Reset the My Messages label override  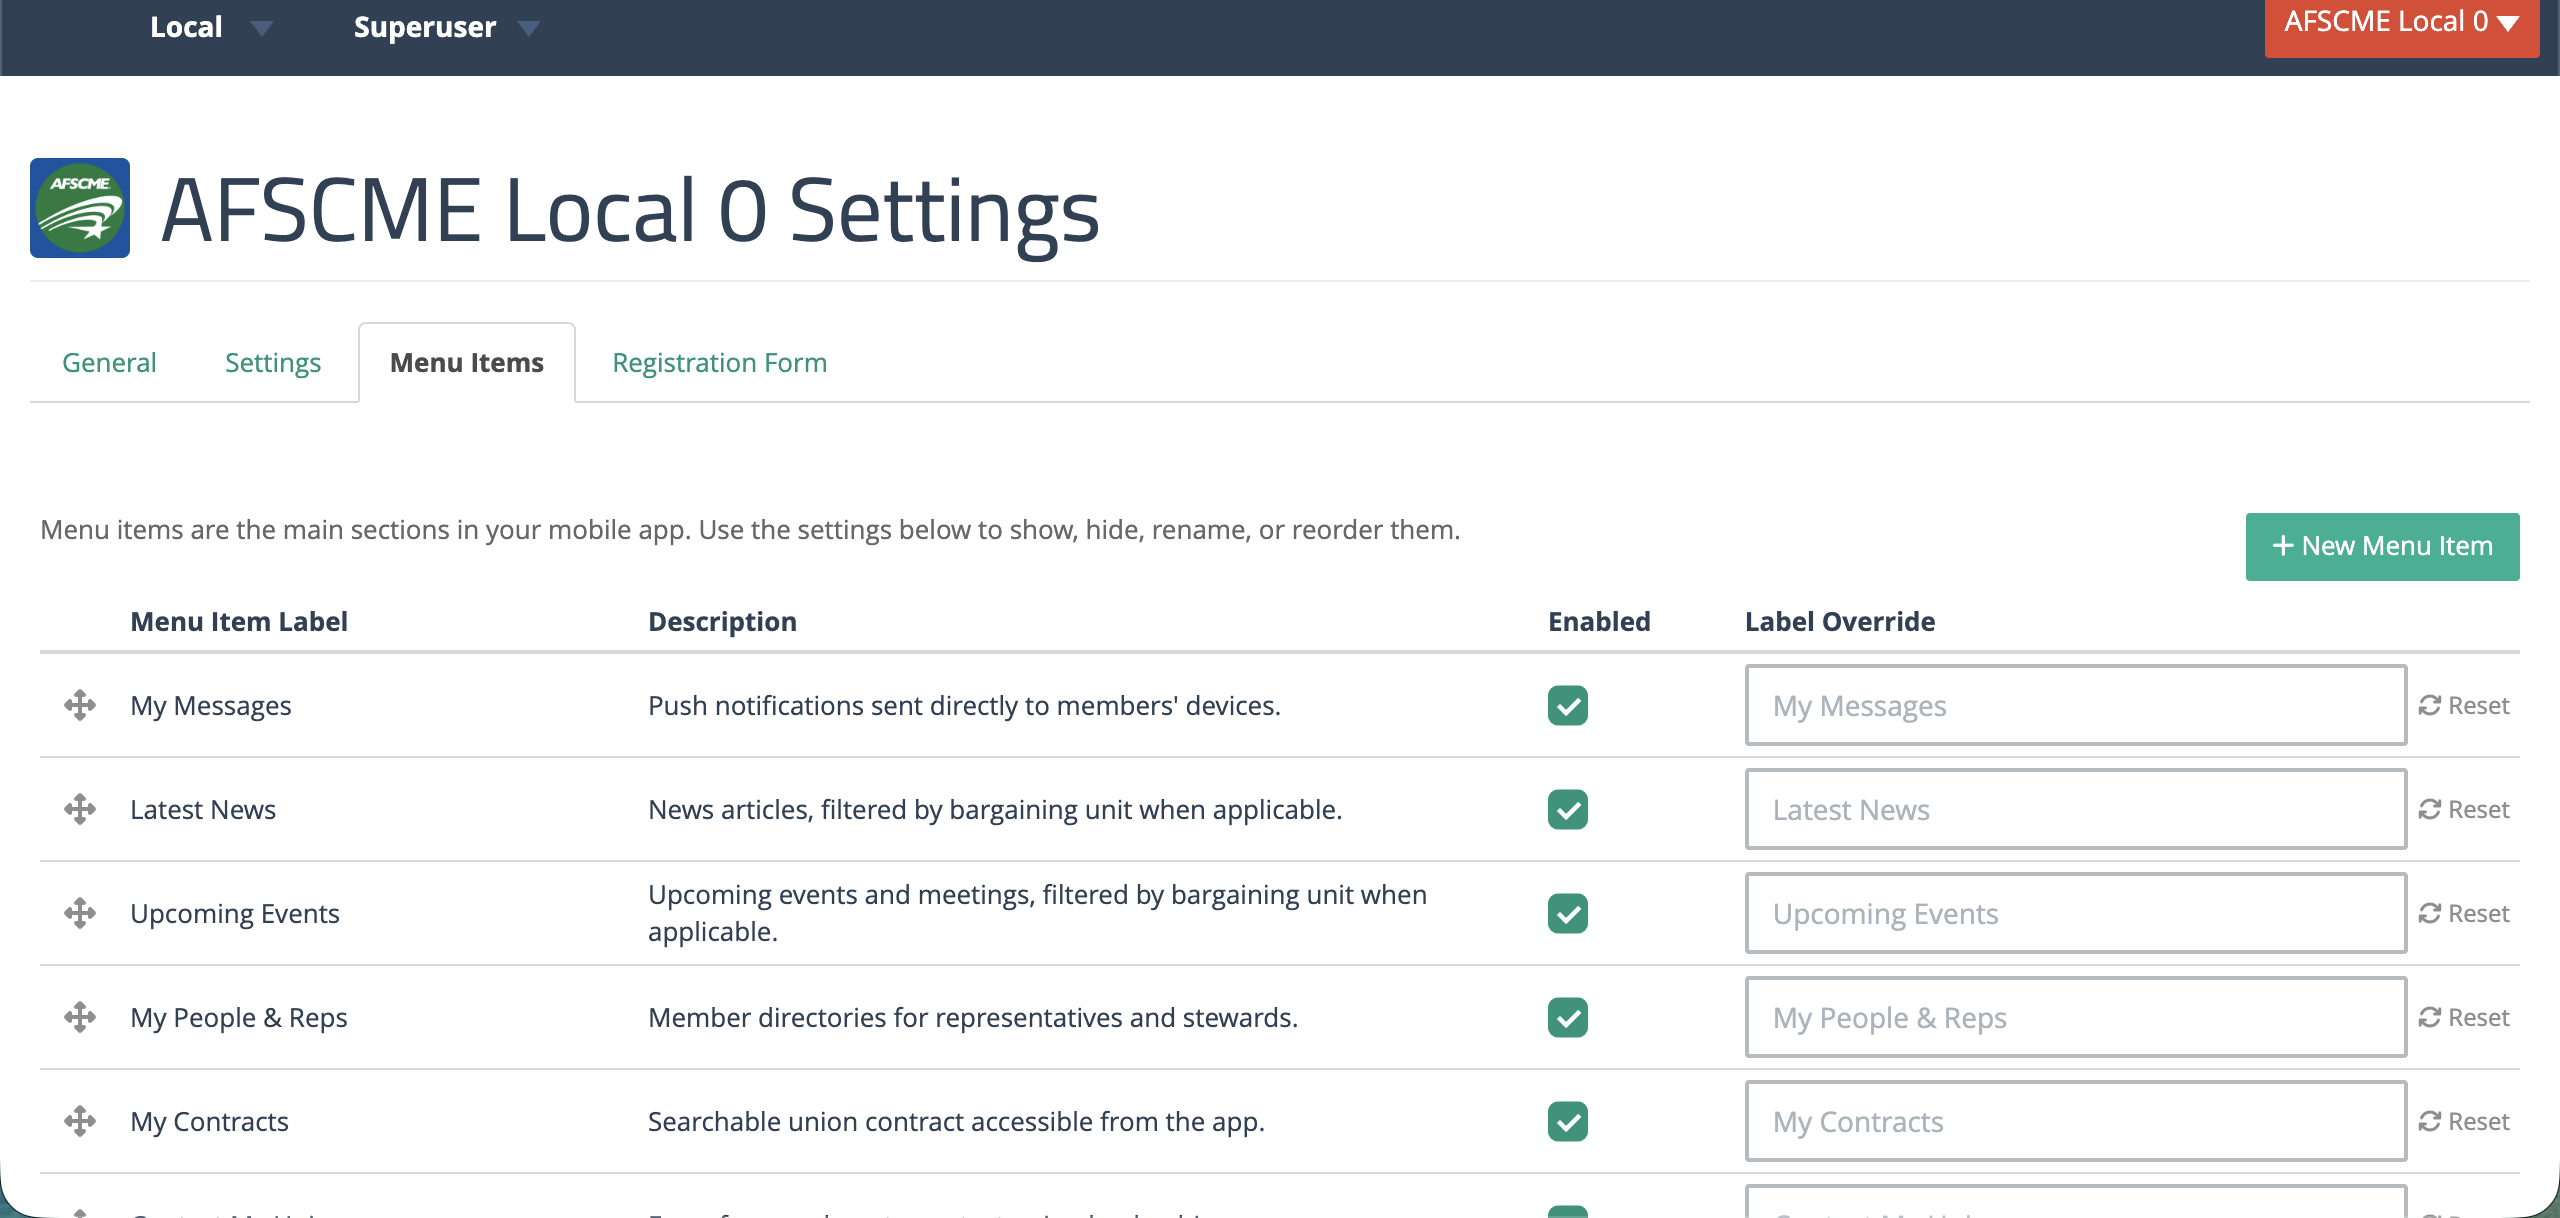(2464, 705)
